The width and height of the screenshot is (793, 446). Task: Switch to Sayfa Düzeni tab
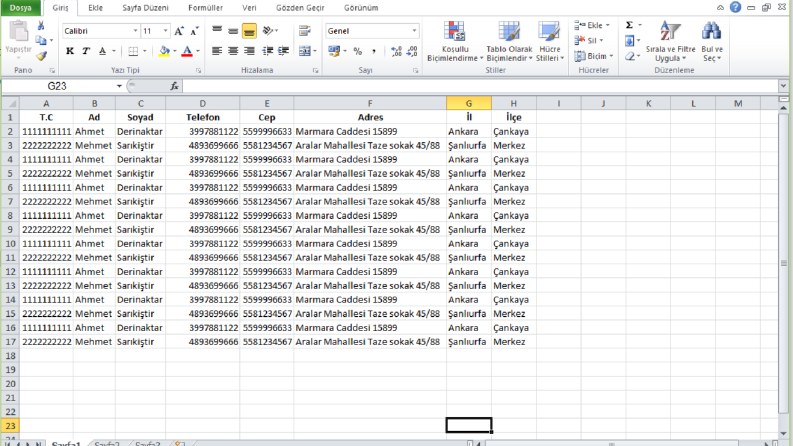(x=145, y=8)
